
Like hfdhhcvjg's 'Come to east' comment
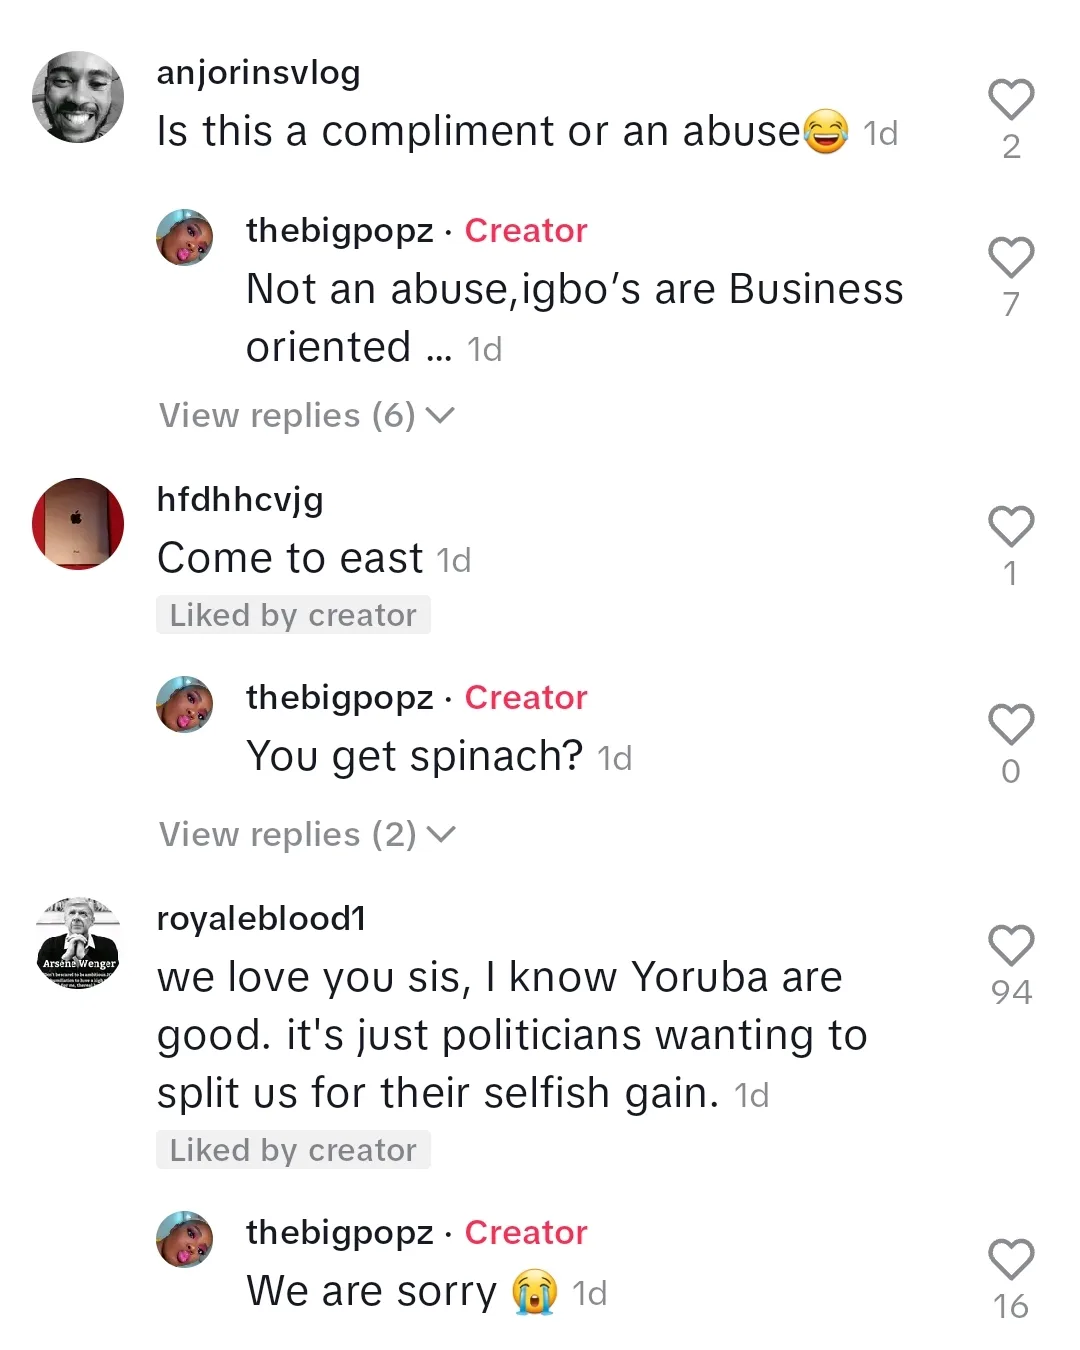point(1012,527)
